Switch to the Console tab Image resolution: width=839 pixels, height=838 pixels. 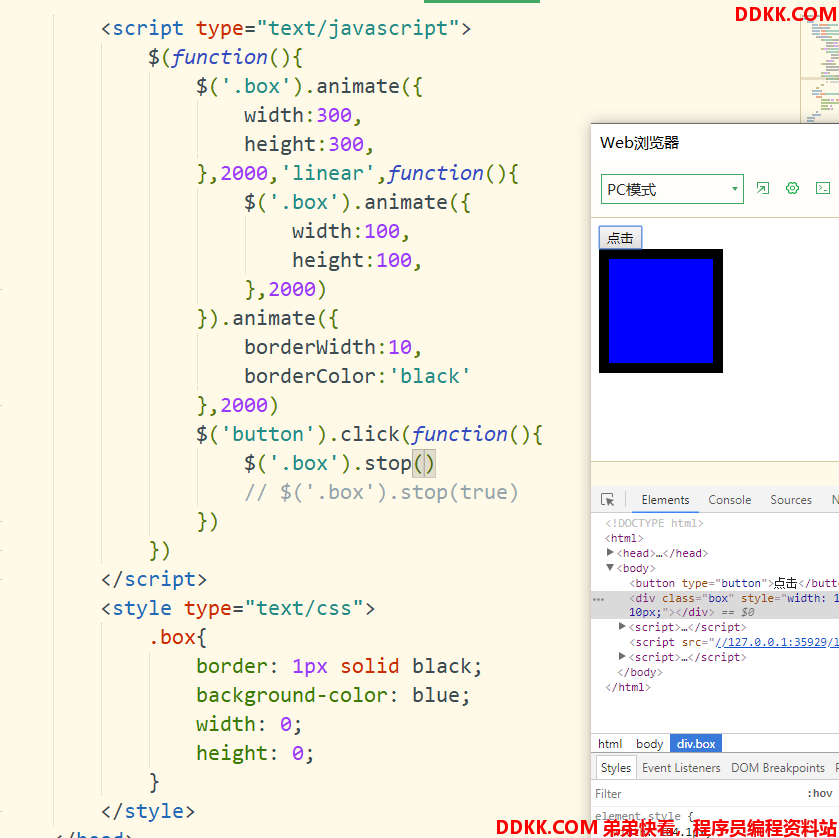click(729, 500)
